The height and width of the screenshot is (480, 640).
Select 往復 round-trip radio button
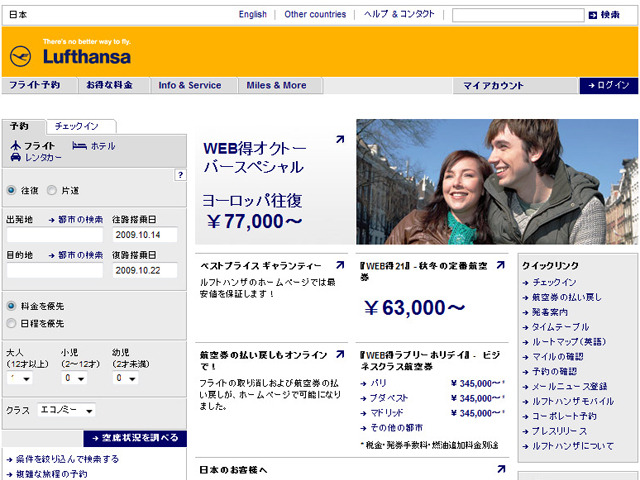click(11, 190)
